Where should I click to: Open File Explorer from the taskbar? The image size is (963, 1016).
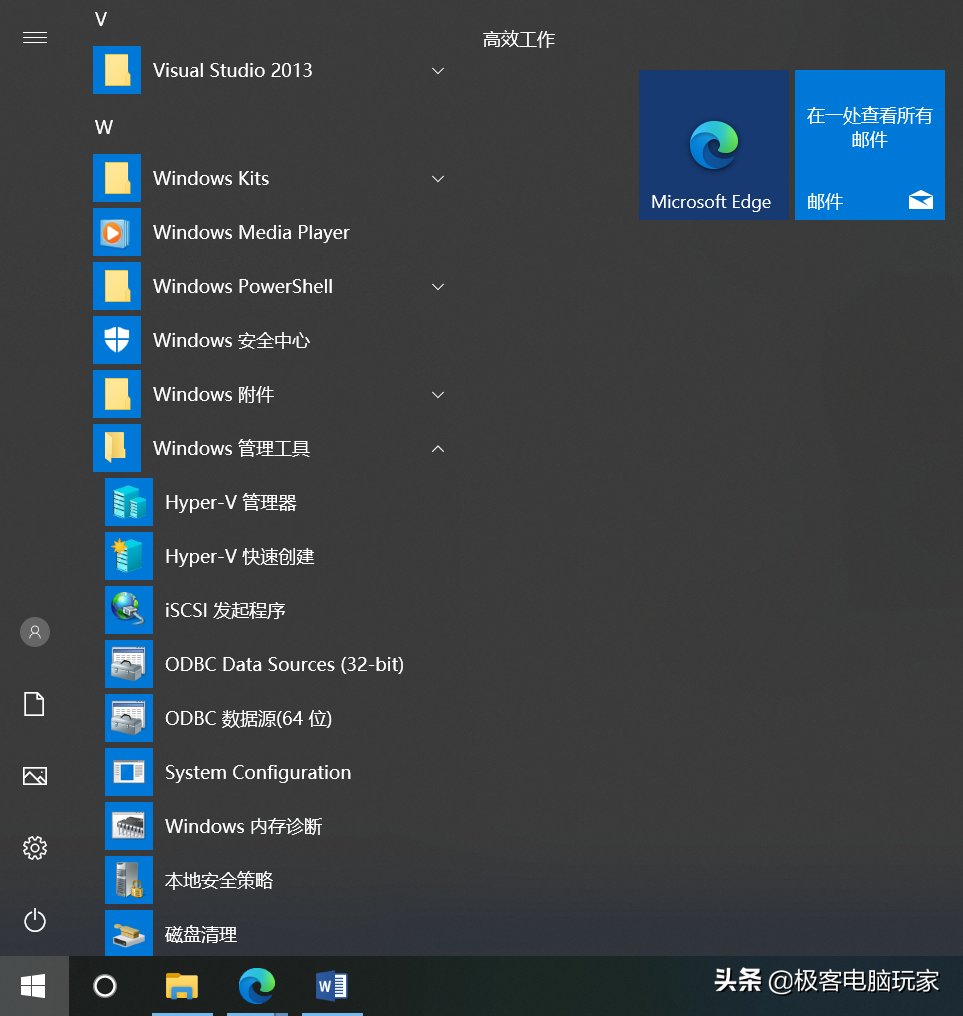tap(182, 986)
